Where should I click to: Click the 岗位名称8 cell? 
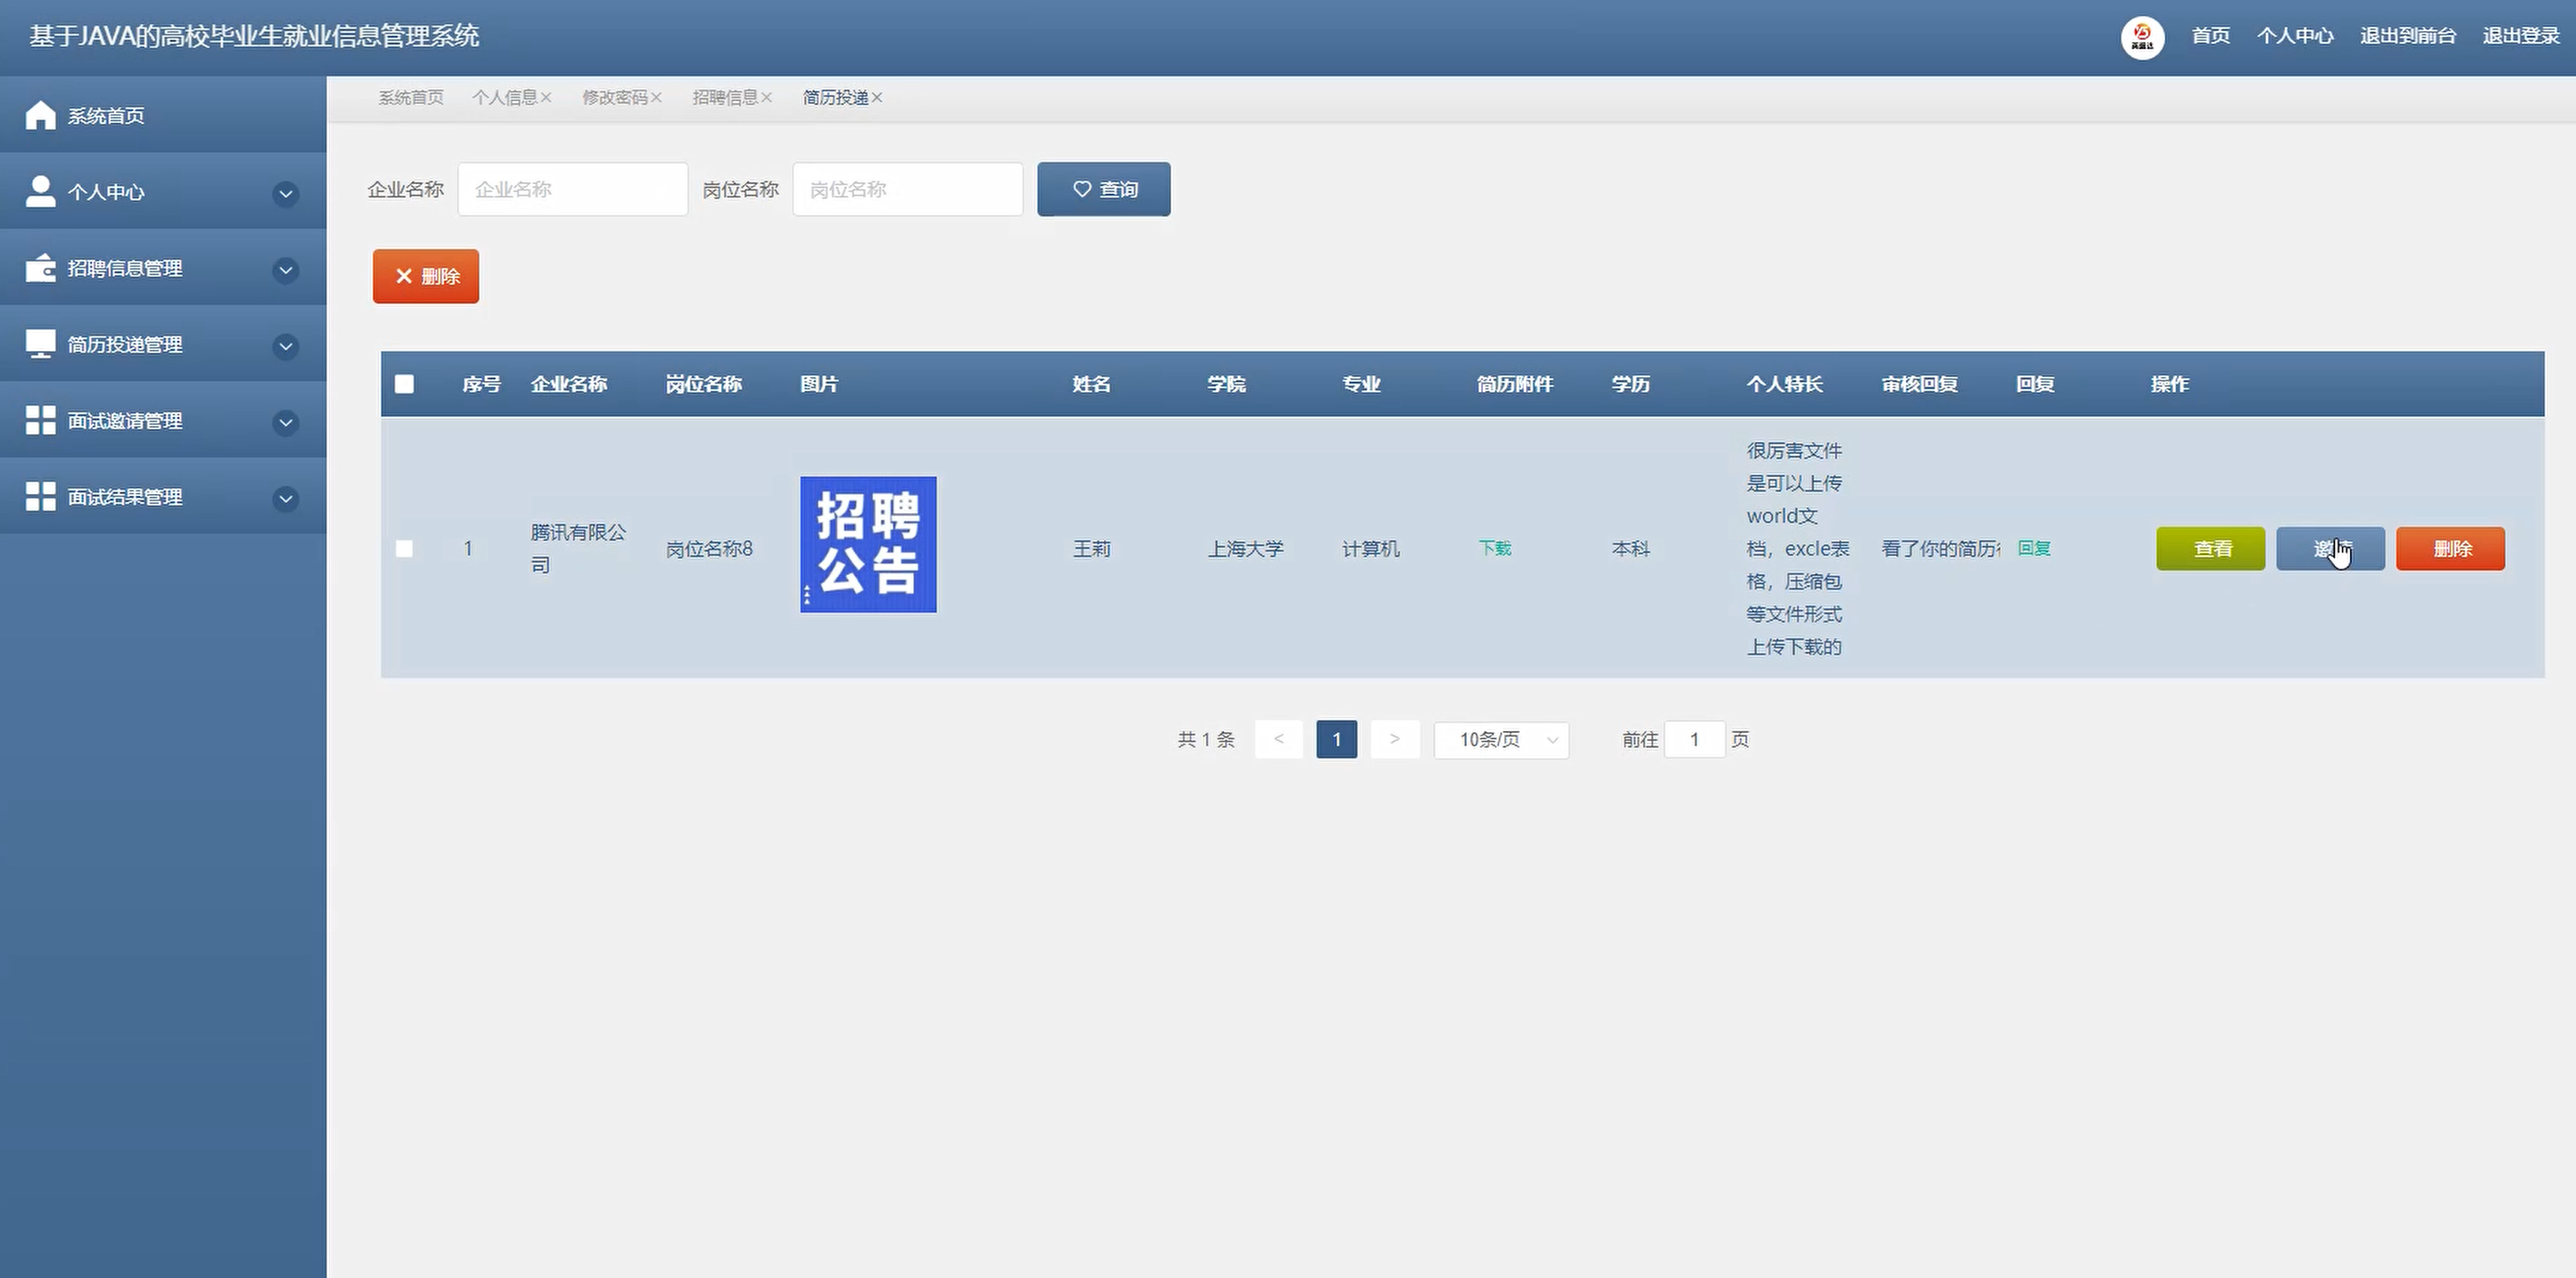pyautogui.click(x=709, y=548)
